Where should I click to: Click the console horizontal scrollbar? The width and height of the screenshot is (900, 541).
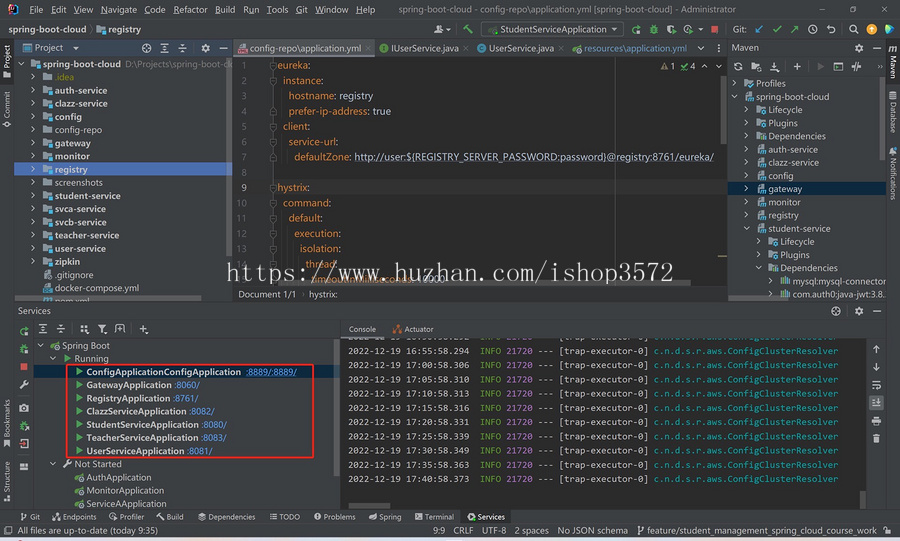tap(369, 505)
